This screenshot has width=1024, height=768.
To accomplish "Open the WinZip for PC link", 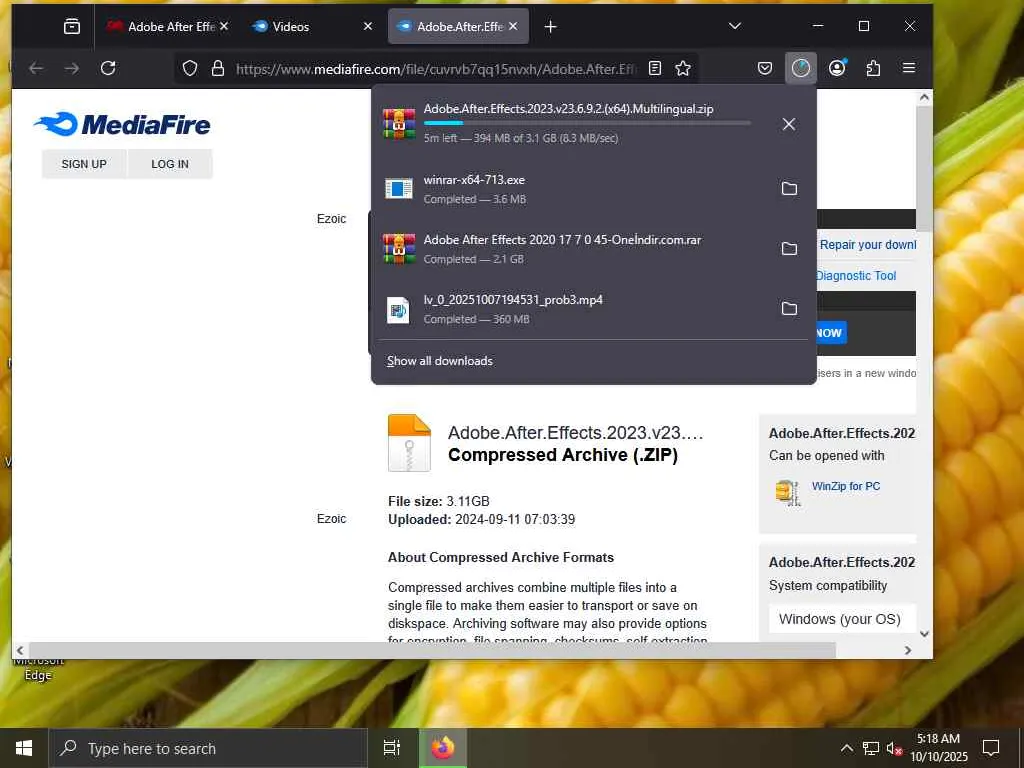I will click(846, 487).
